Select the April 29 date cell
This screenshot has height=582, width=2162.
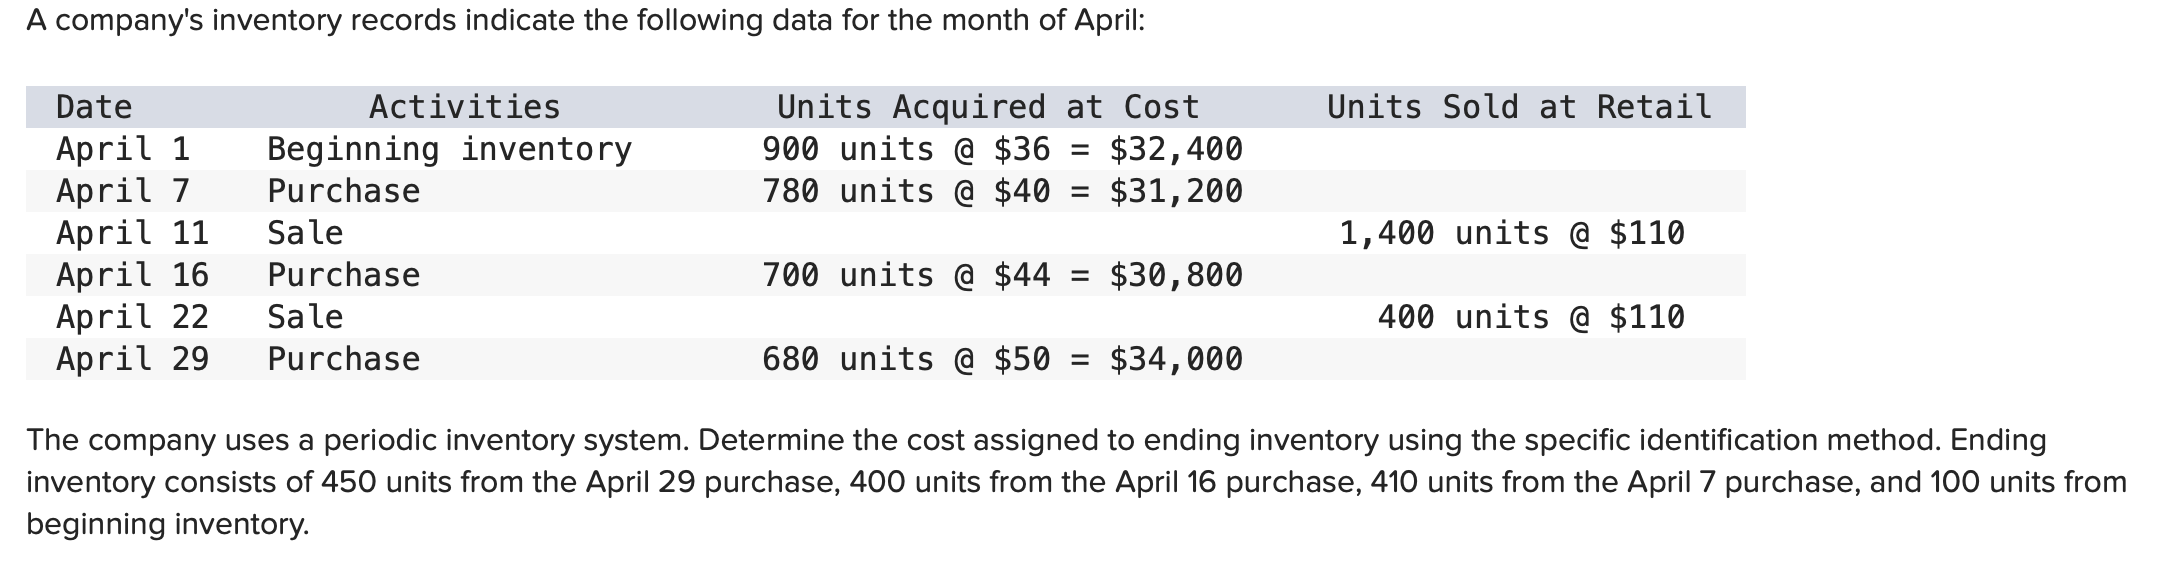(133, 359)
